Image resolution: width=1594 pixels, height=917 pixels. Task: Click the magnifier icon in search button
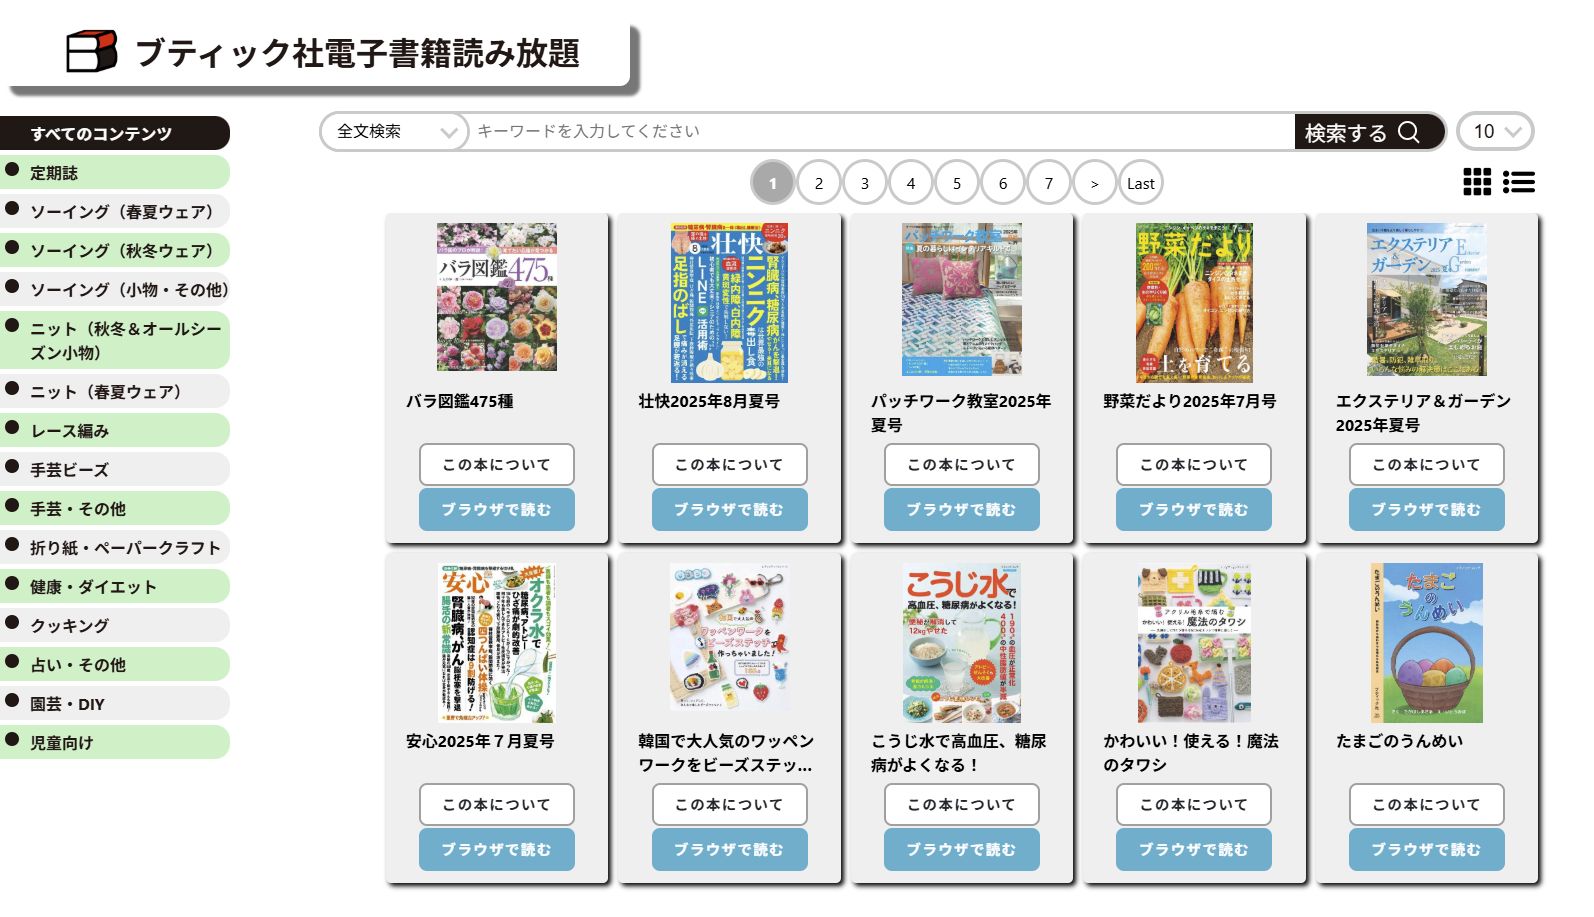click(1409, 132)
